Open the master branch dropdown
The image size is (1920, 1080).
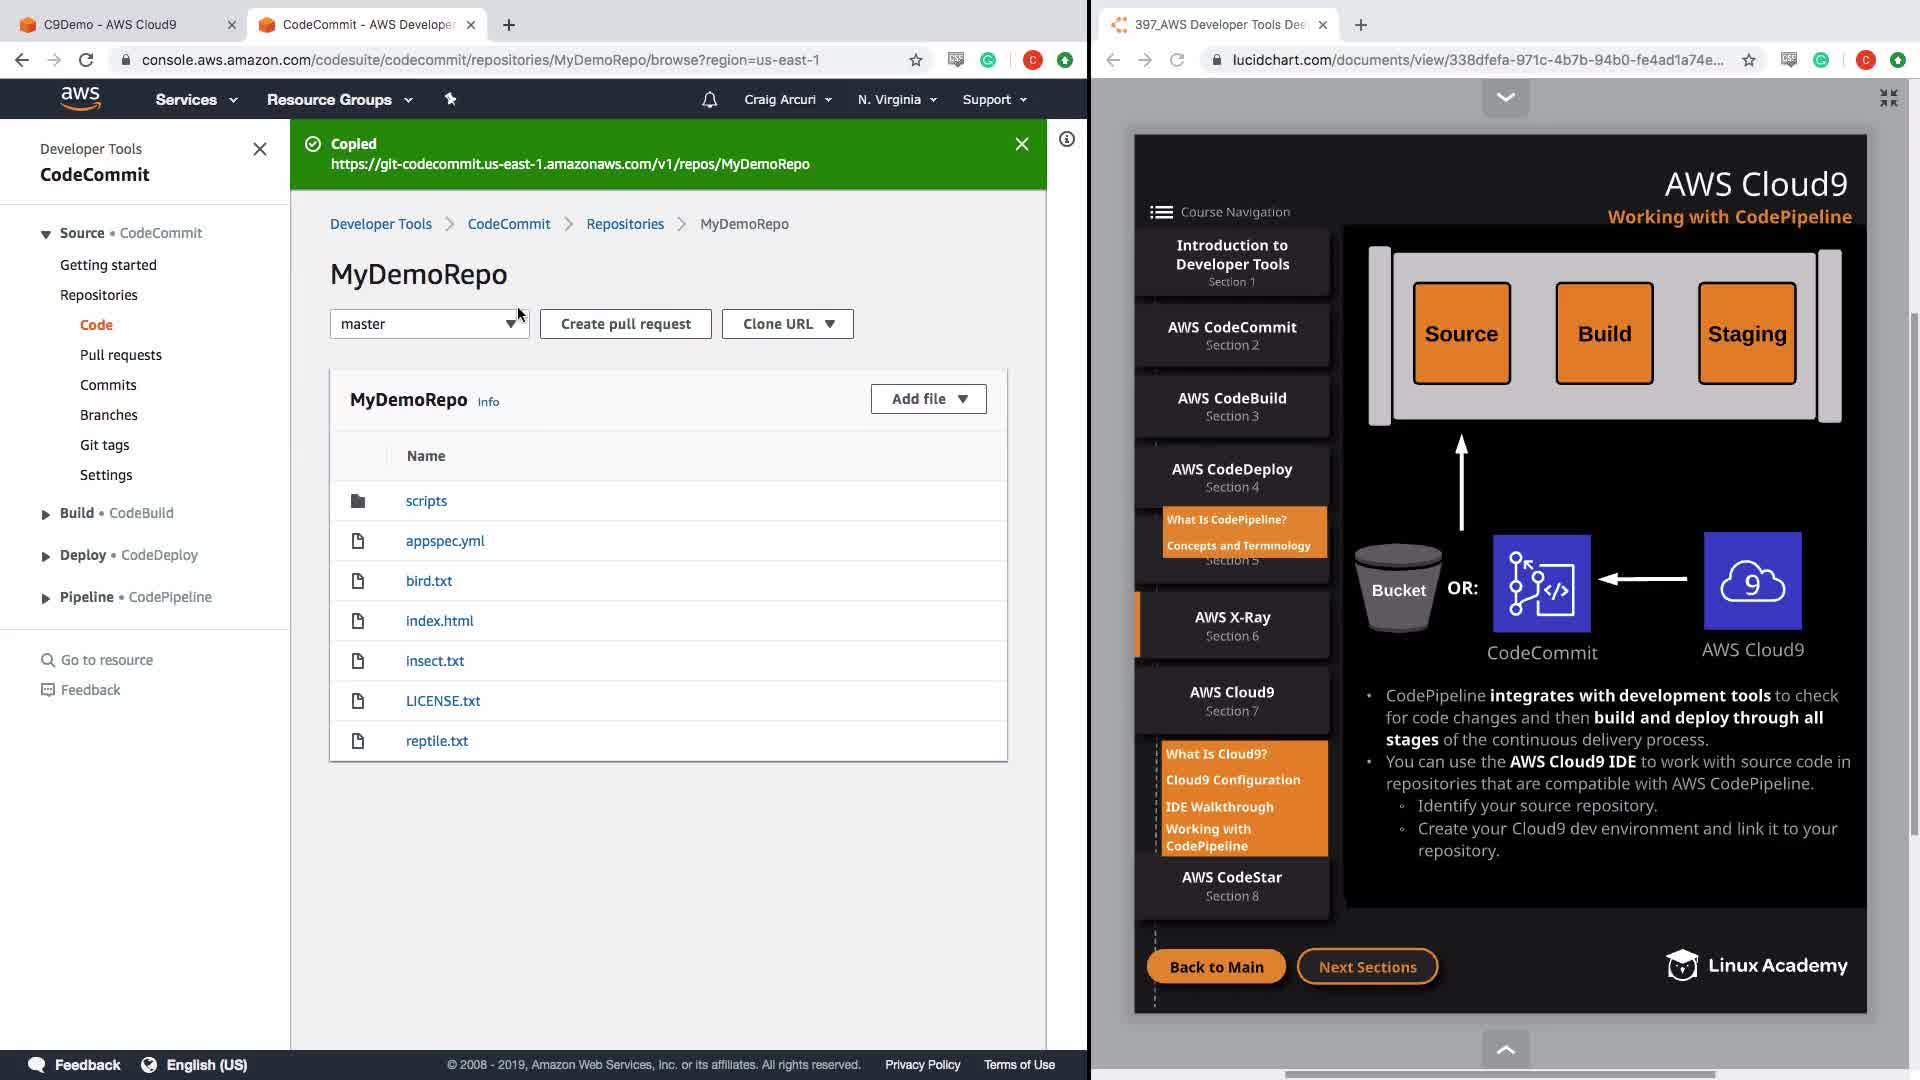429,324
